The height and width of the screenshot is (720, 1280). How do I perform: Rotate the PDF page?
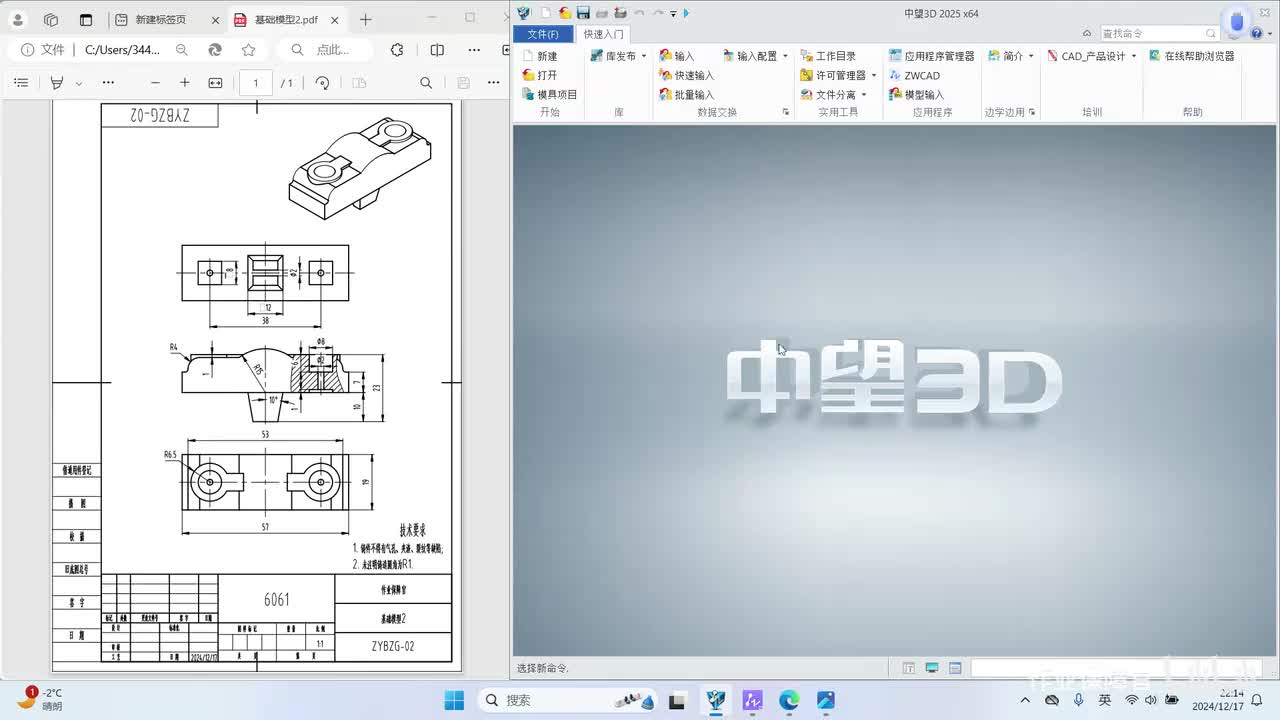tap(322, 83)
